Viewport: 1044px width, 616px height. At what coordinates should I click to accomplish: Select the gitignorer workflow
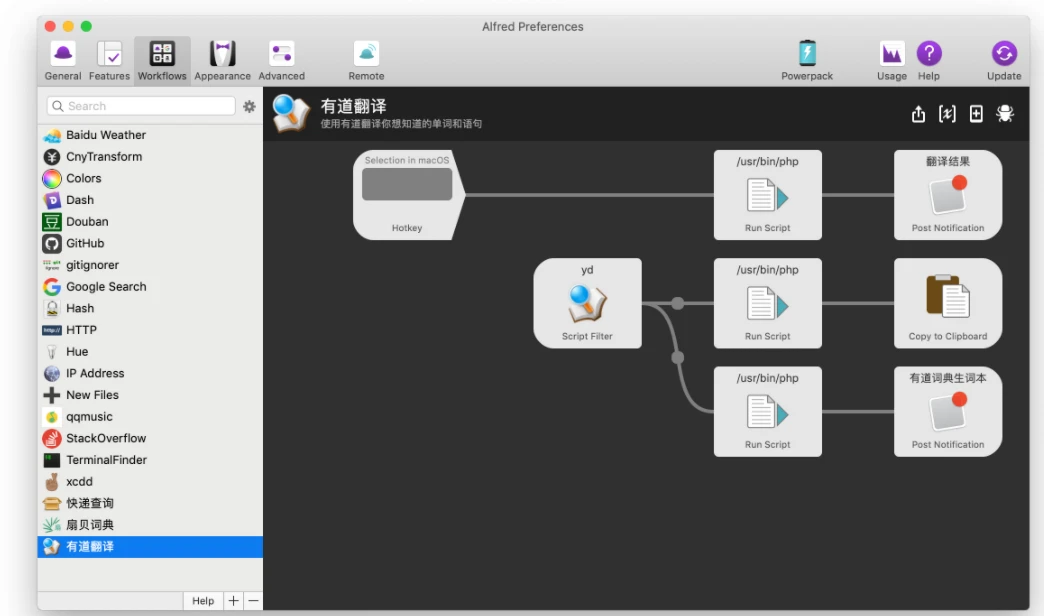150,265
